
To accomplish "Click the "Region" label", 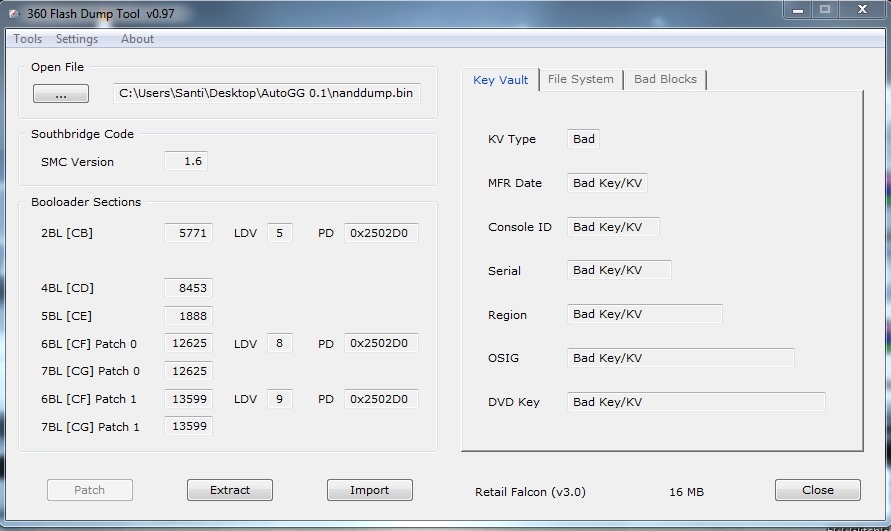I will (507, 315).
